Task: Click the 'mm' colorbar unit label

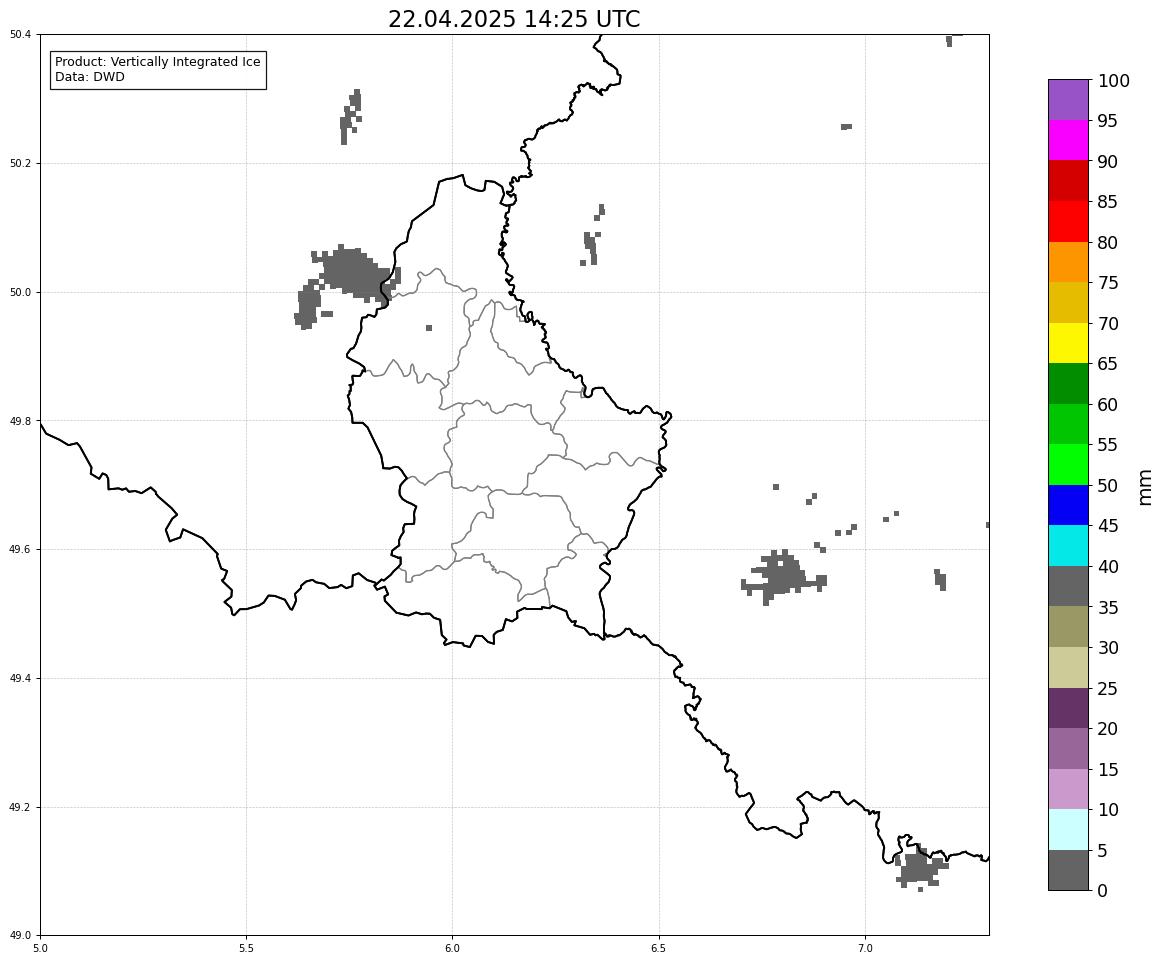Action: [x=1144, y=487]
